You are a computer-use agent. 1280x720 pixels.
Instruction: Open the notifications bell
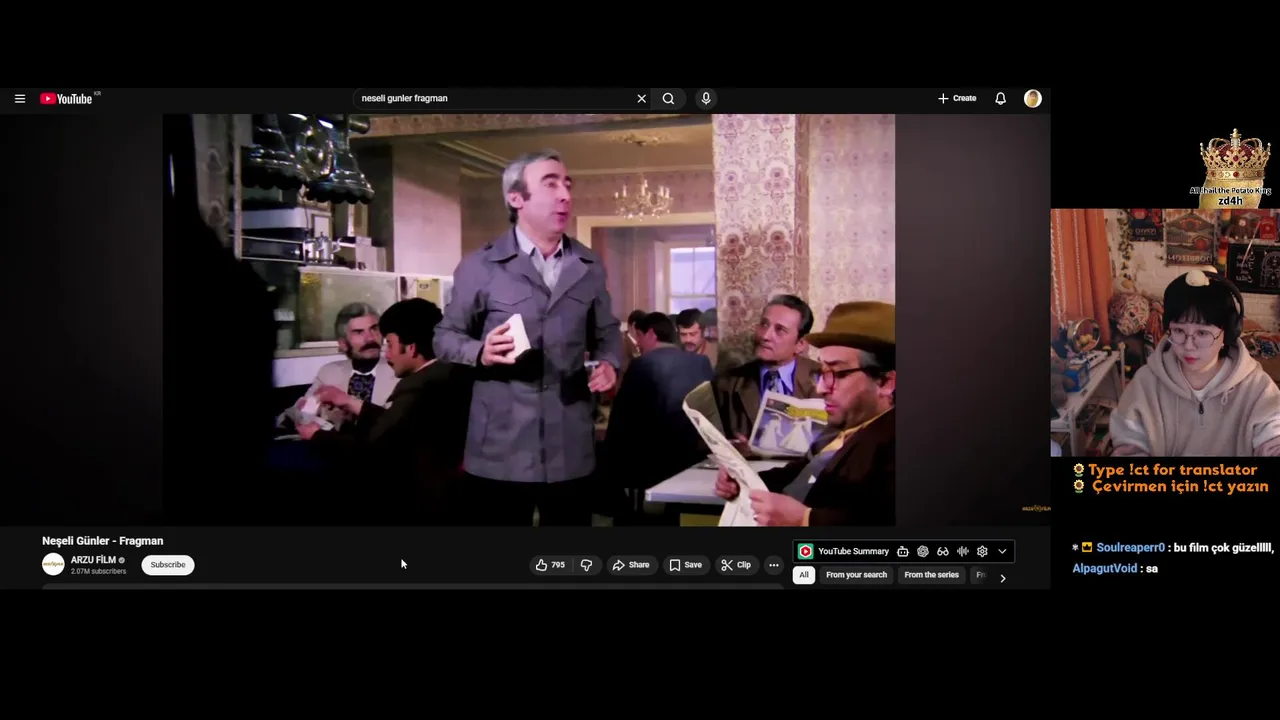coord(1000,98)
